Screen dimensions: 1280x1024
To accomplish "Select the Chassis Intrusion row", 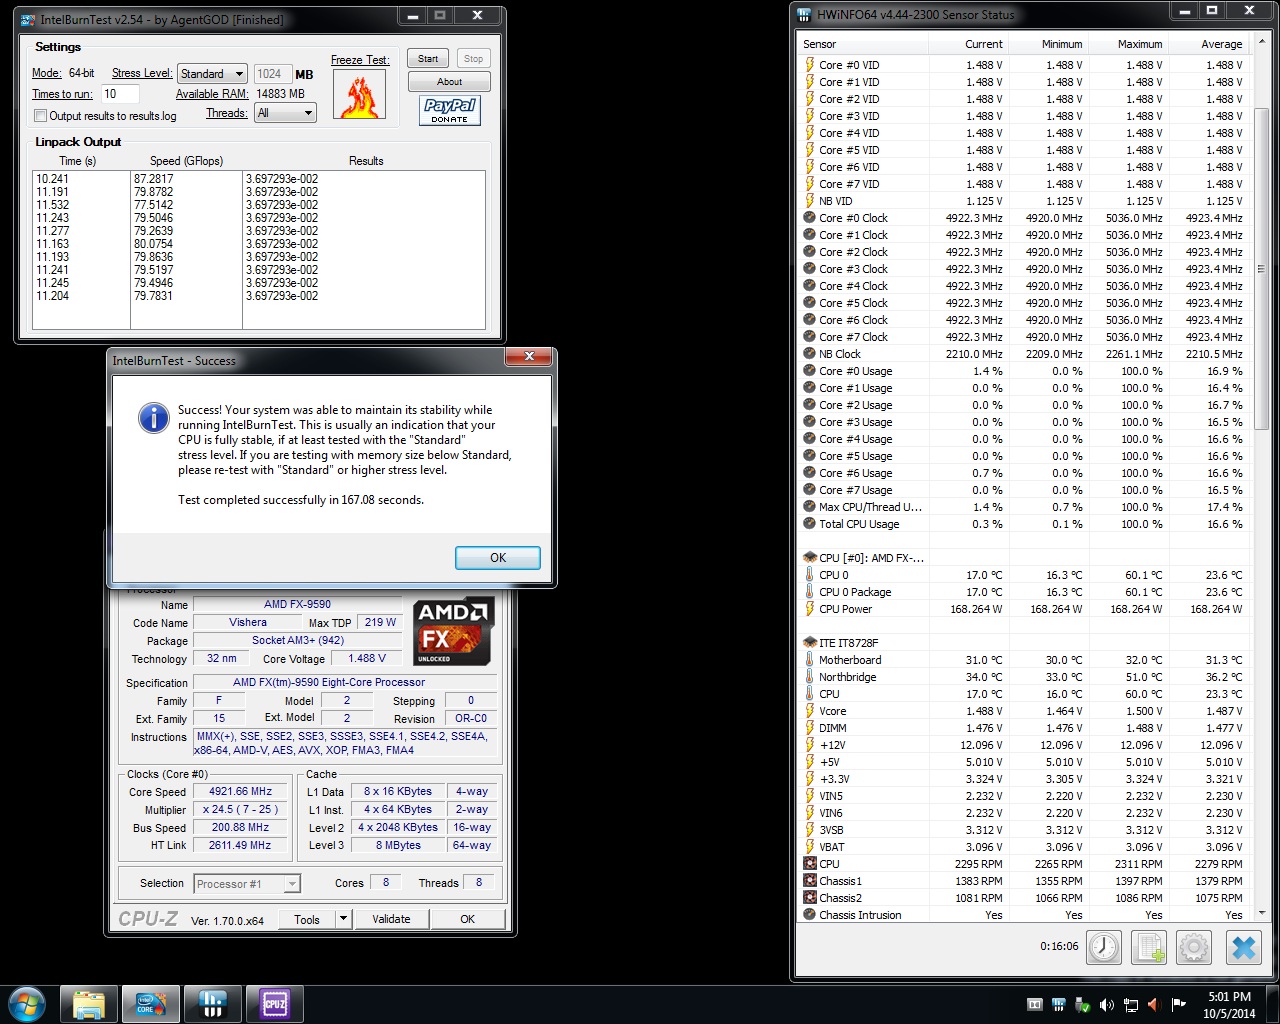I will pyautogui.click(x=1024, y=915).
